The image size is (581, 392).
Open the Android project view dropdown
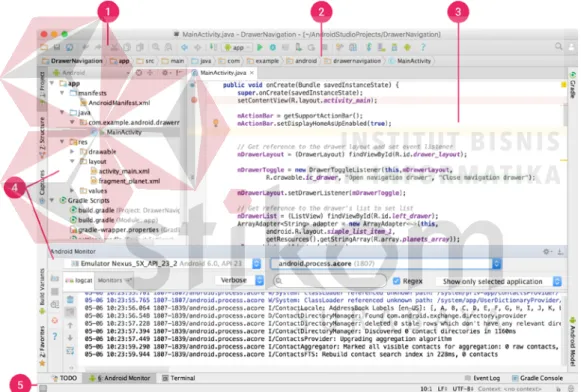coord(92,73)
